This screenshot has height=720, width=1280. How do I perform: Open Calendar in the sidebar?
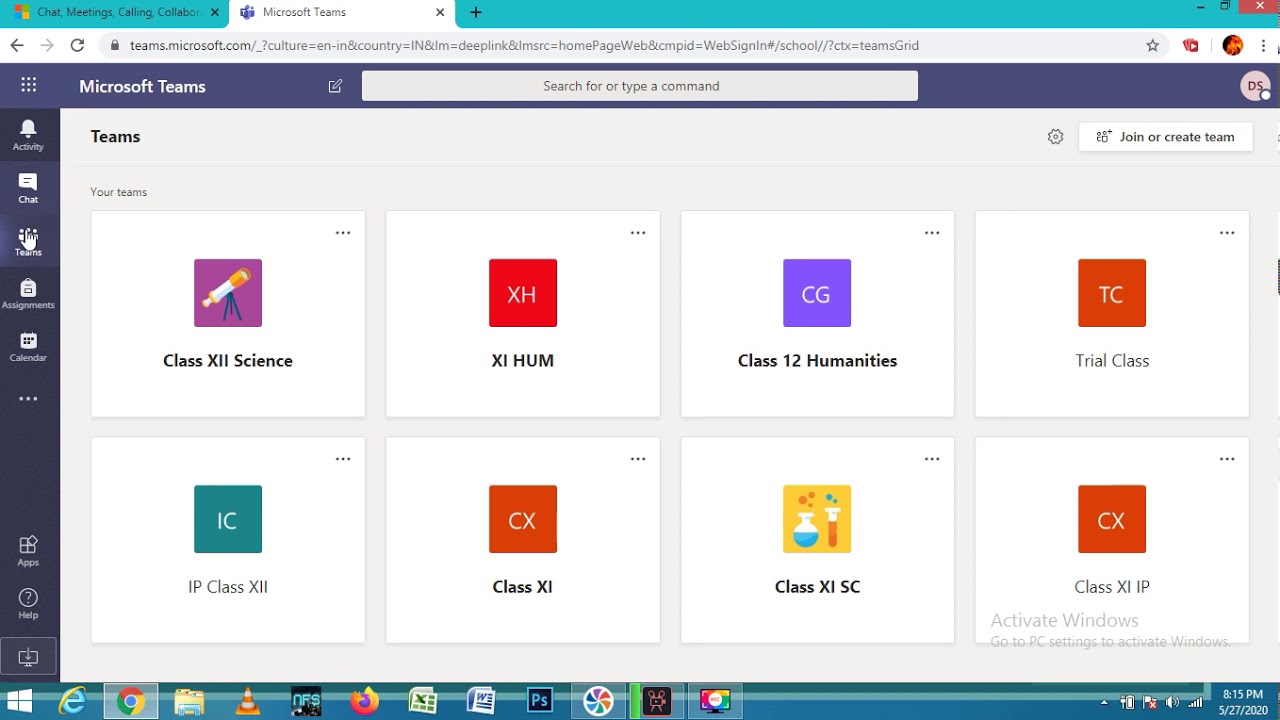(28, 346)
